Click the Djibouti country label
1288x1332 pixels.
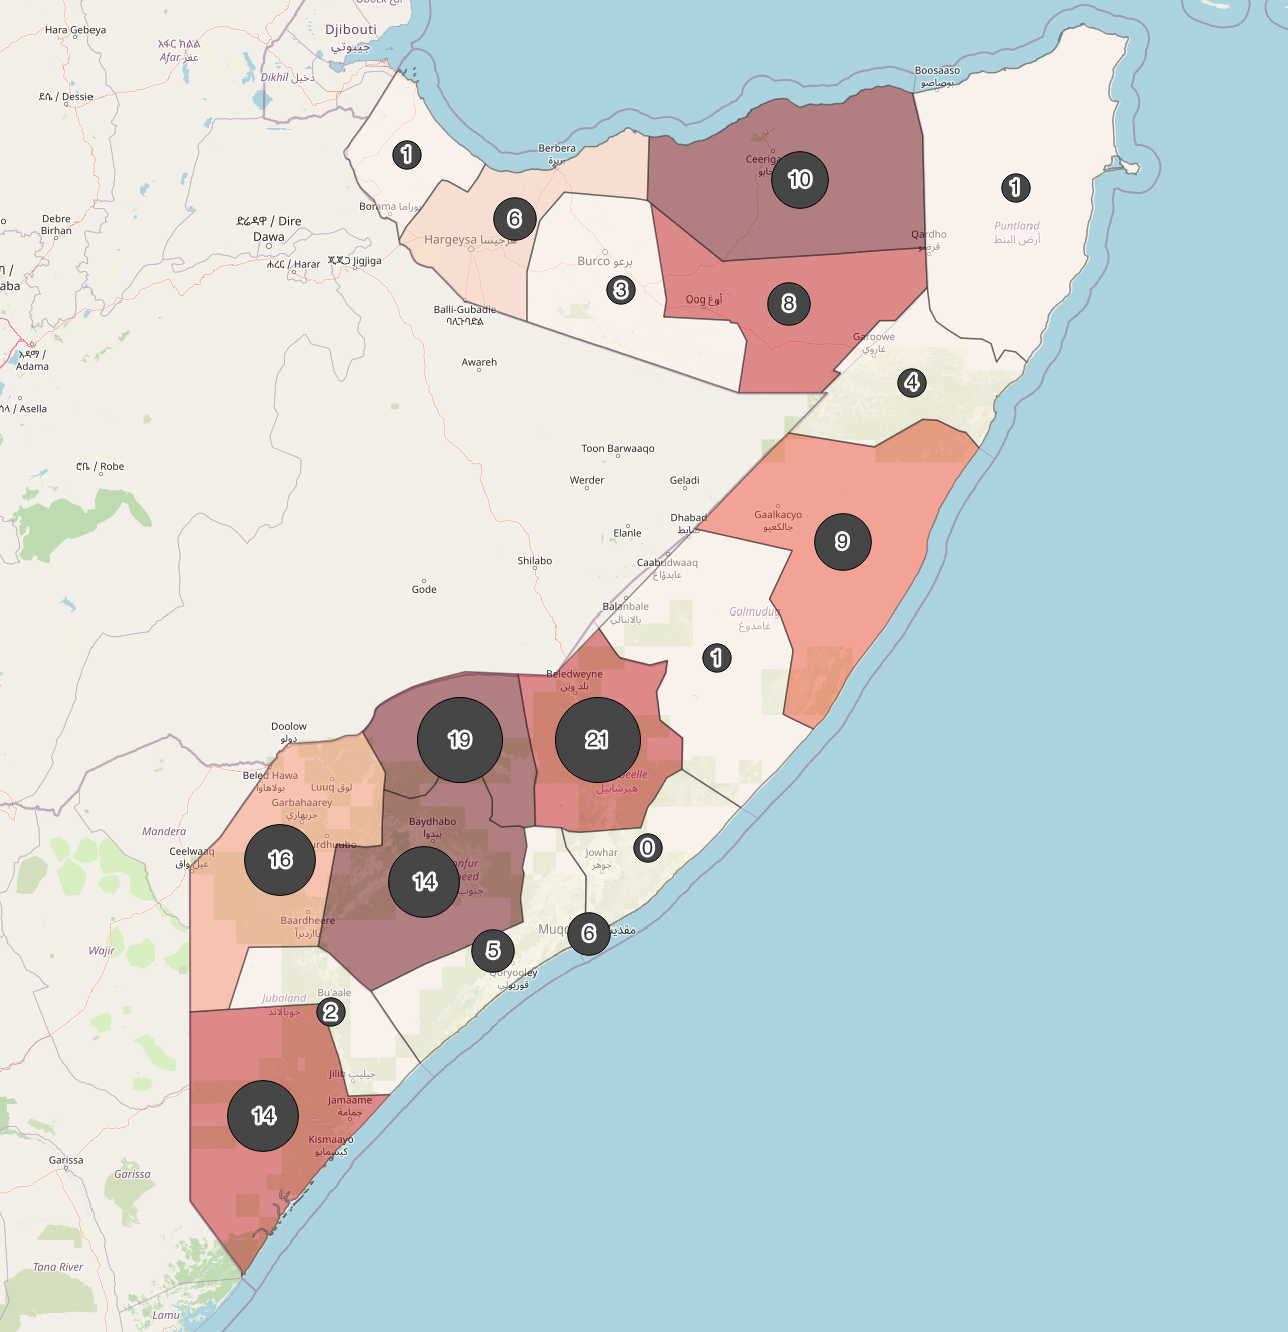351,30
